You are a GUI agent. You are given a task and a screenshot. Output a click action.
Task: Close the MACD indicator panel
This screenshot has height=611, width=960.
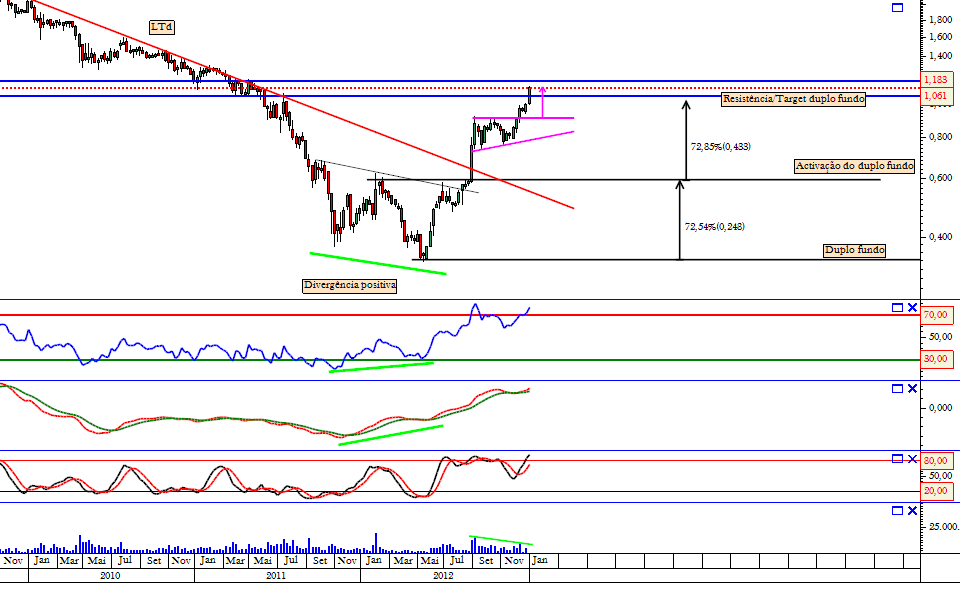click(912, 389)
